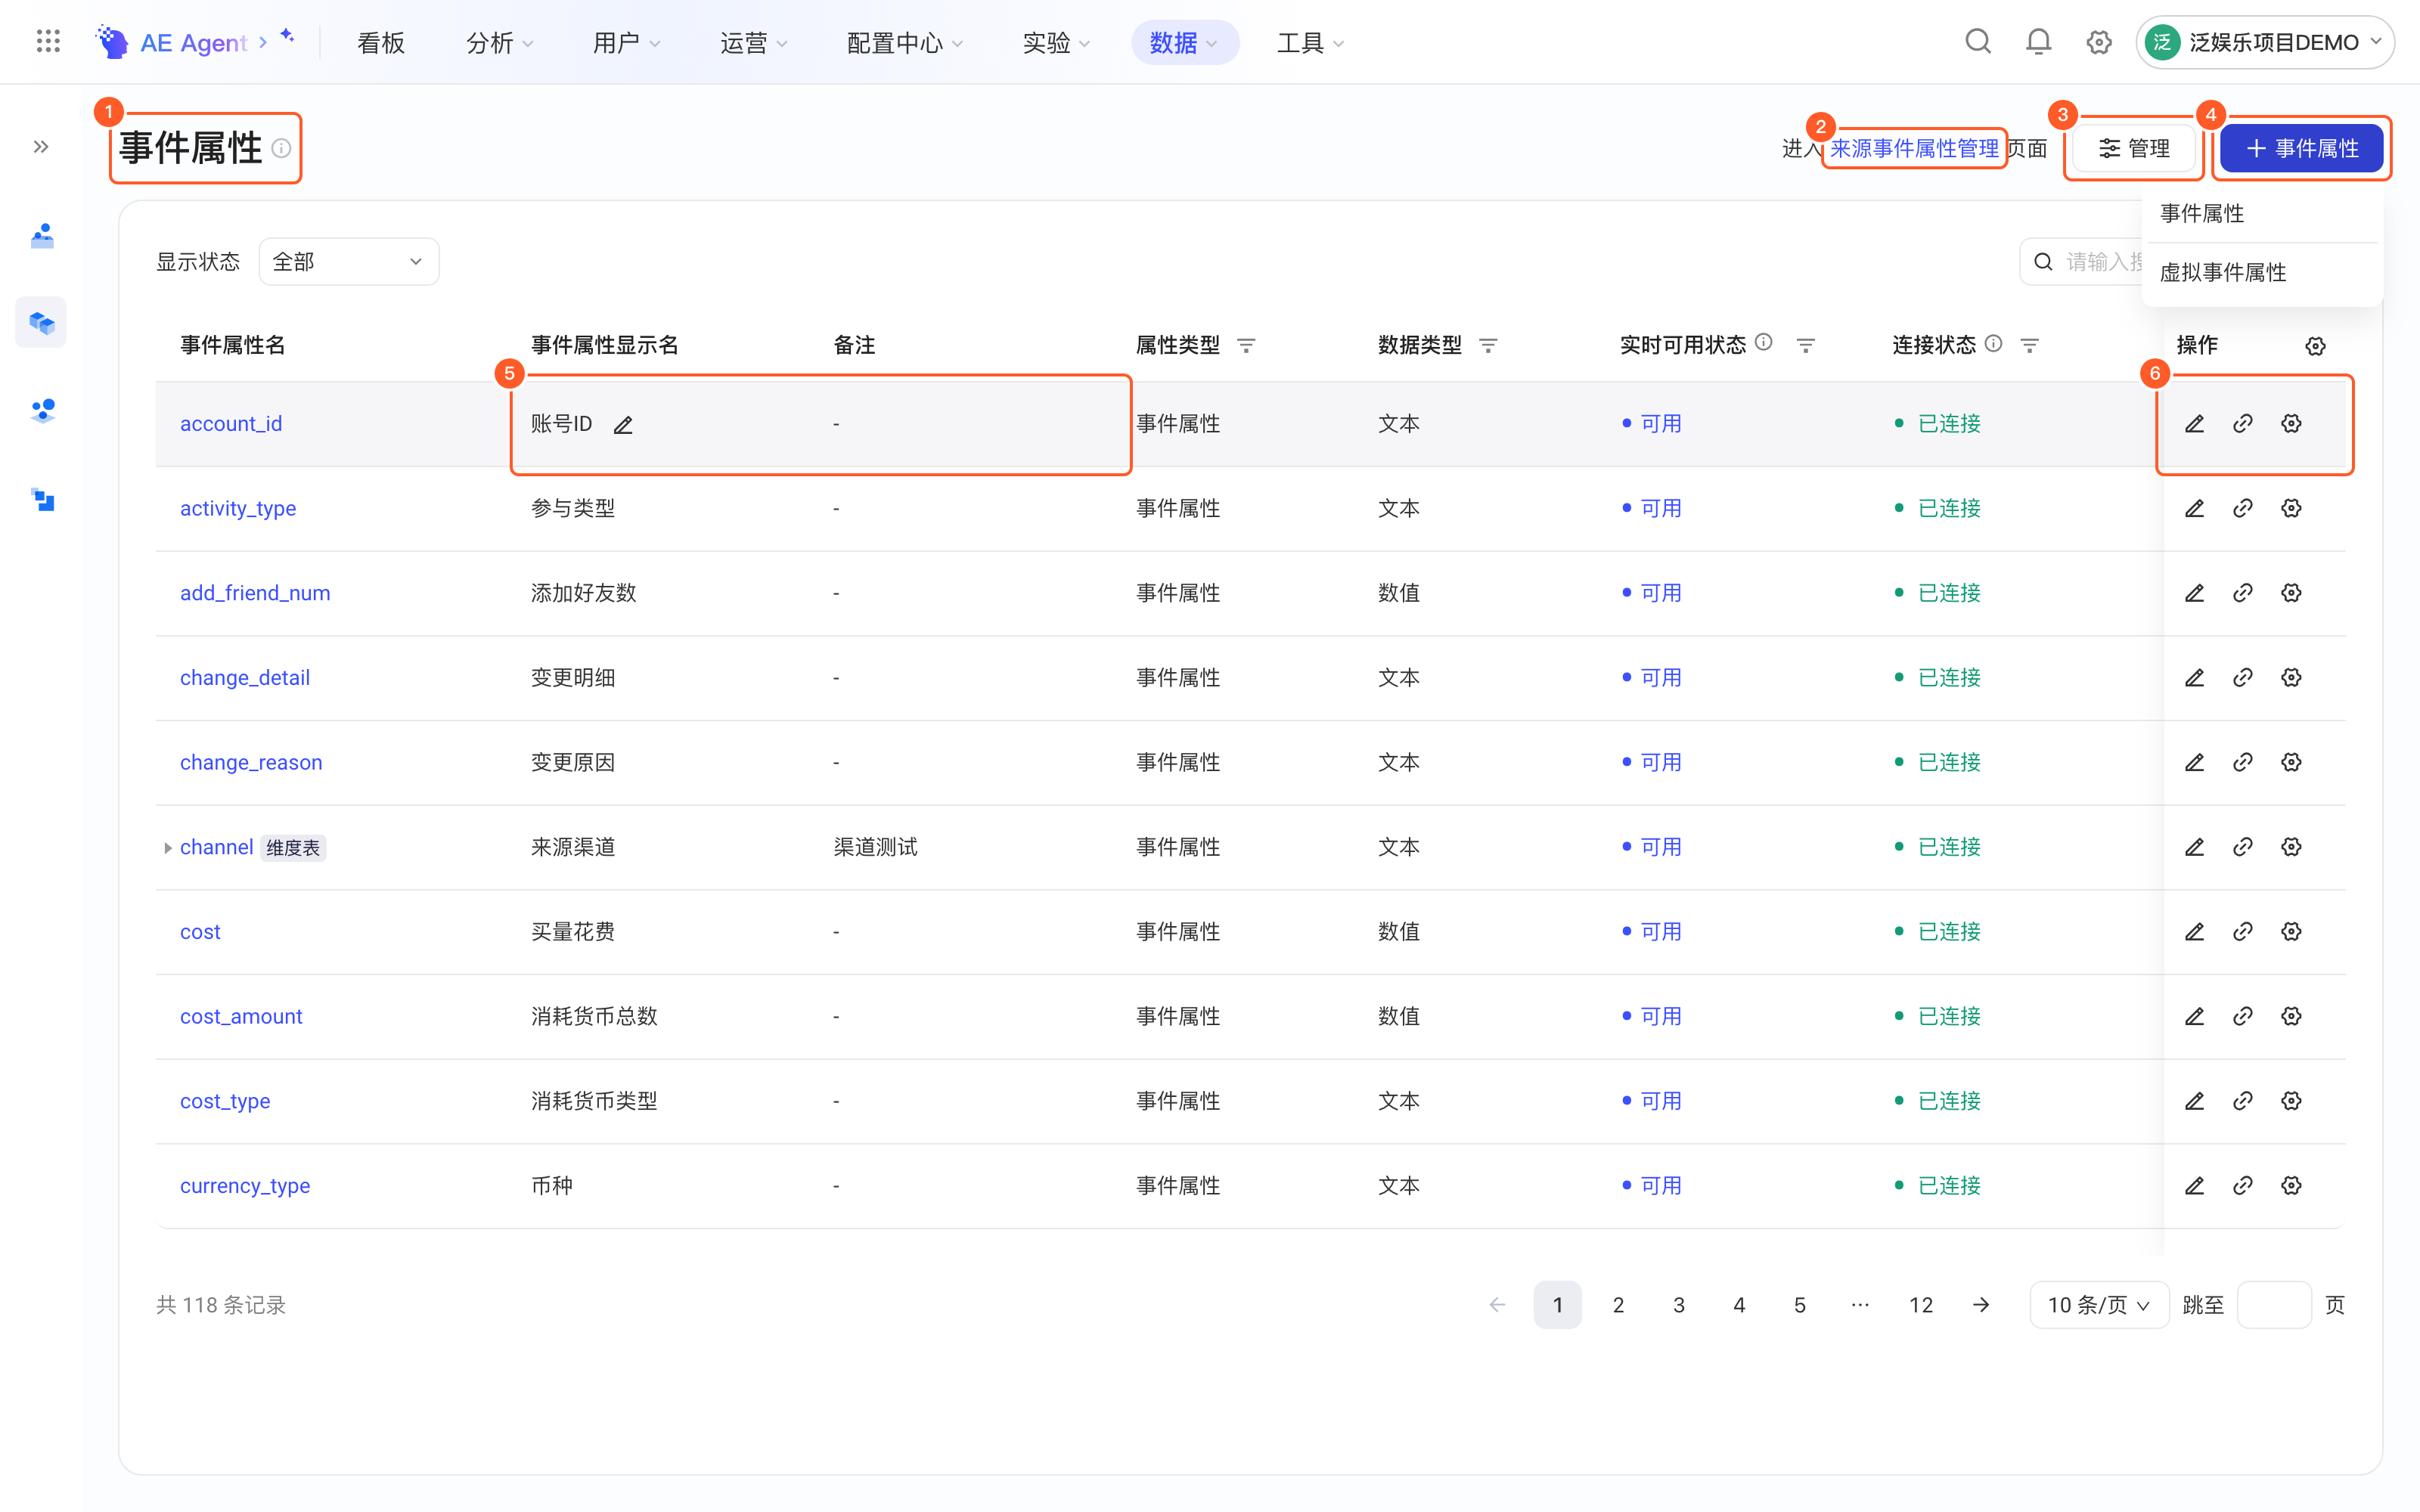The width and height of the screenshot is (2420, 1512).
Task: Open settings gear in cost_type row
Action: point(2291,1101)
